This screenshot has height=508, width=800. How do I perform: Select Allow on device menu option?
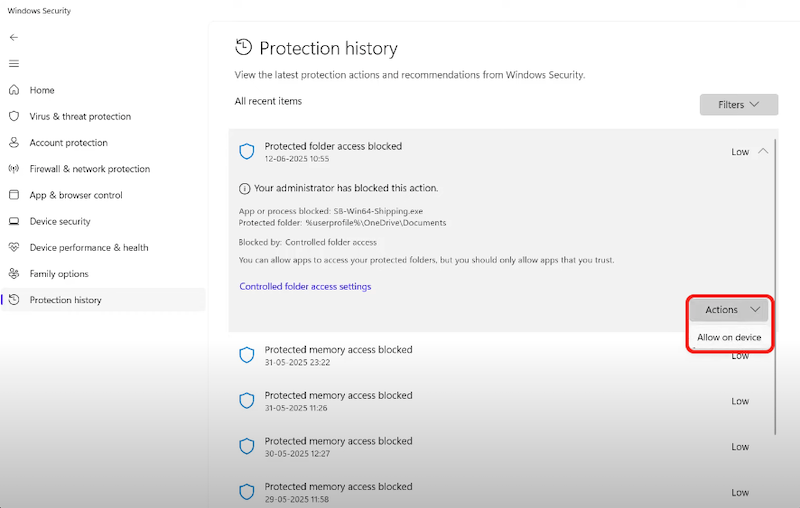pyautogui.click(x=729, y=337)
